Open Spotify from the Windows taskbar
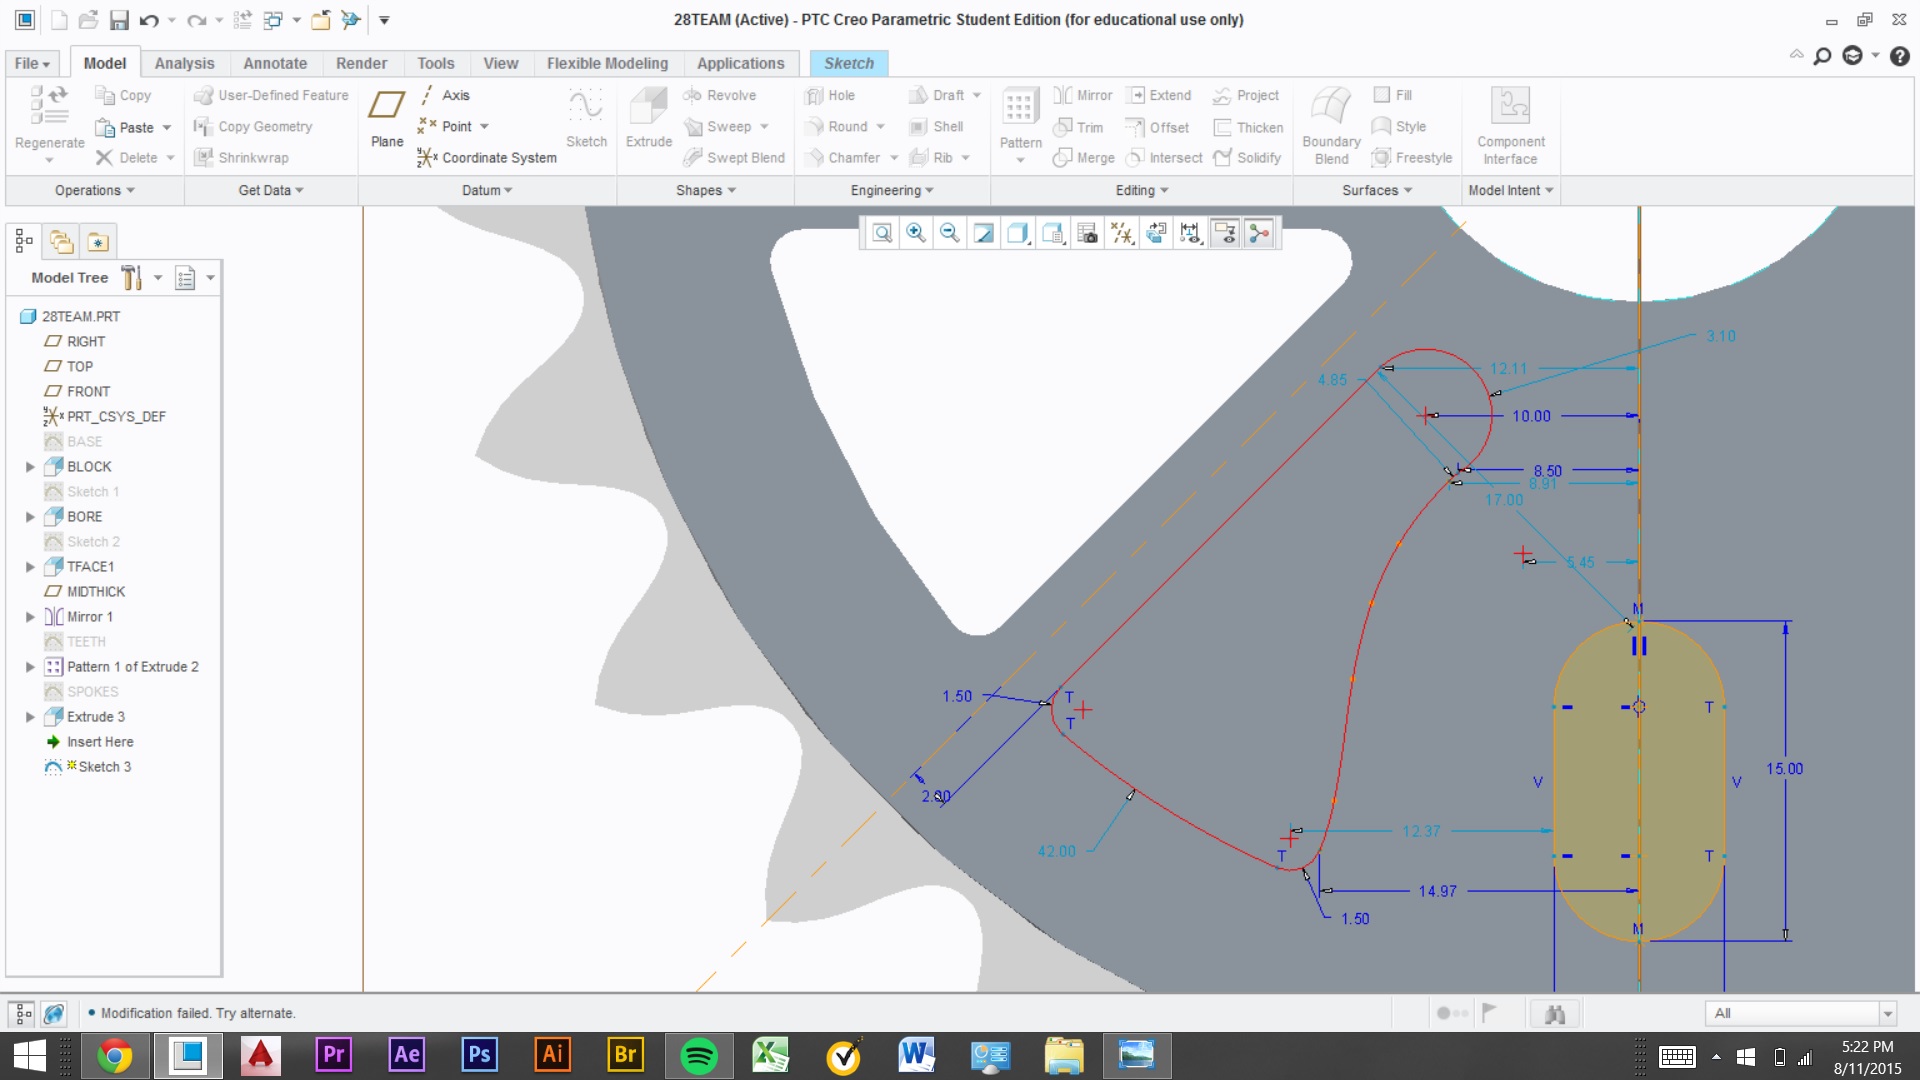 (x=699, y=1055)
